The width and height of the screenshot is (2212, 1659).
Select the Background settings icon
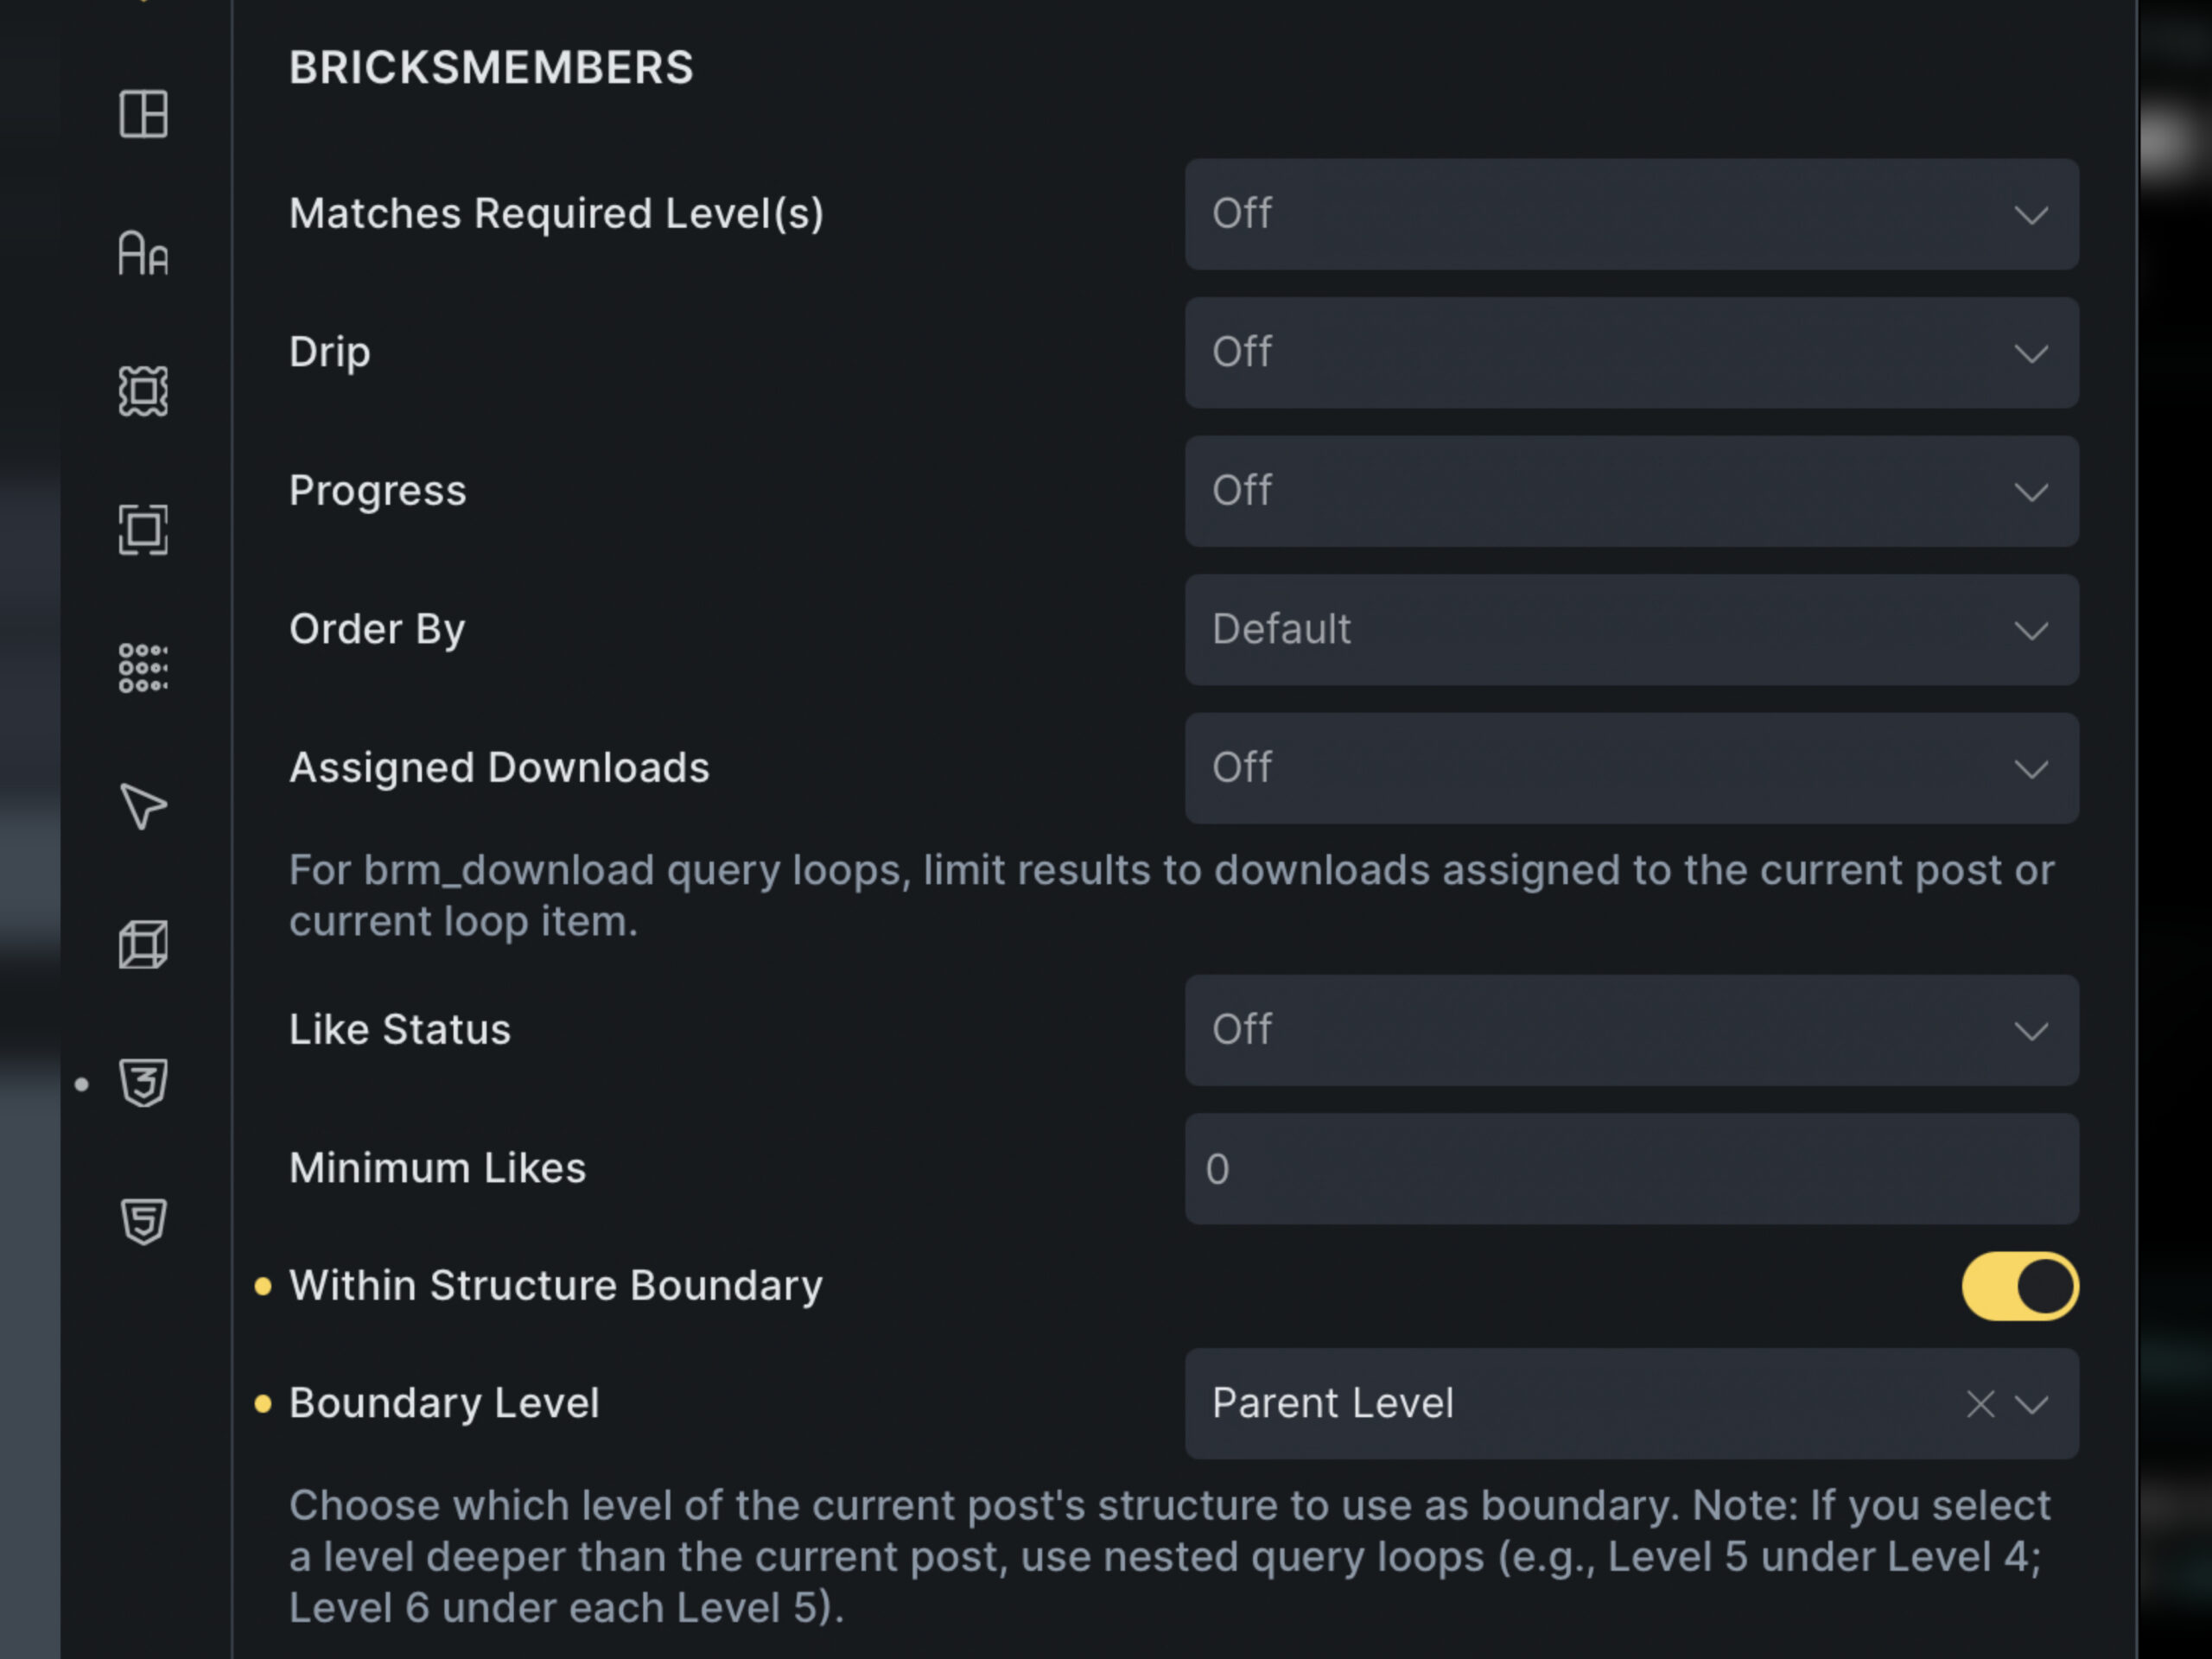click(143, 391)
